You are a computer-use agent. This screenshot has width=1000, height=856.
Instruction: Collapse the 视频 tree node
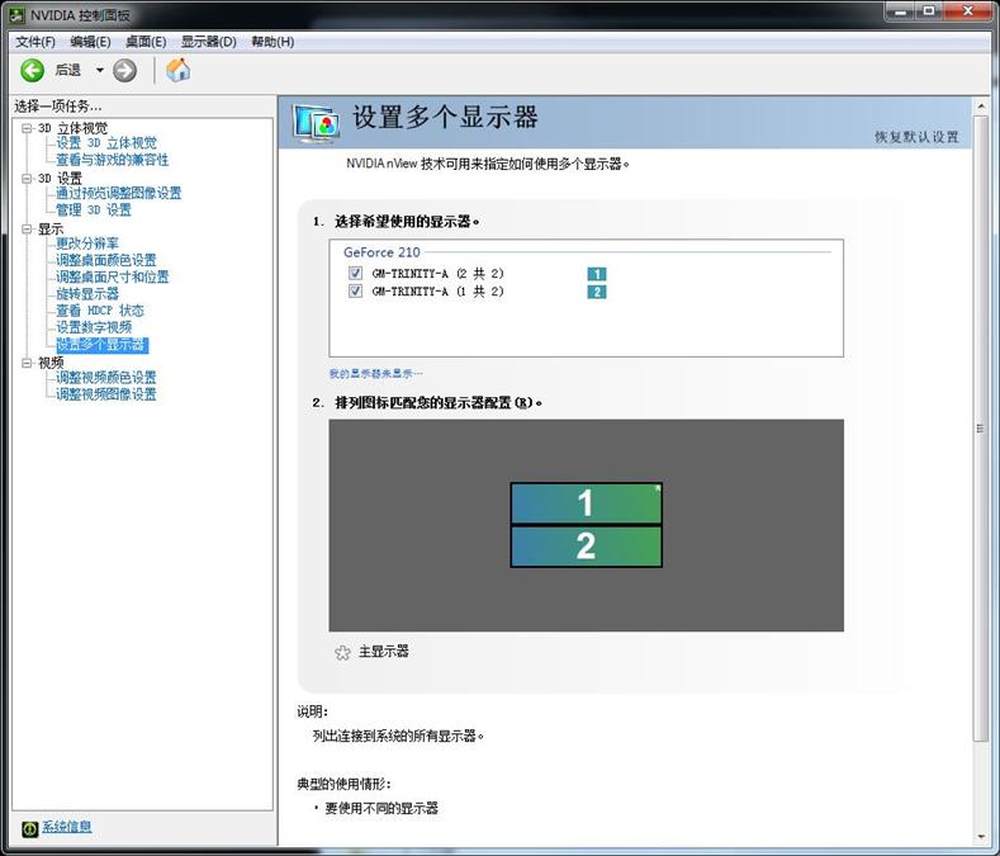pos(27,362)
